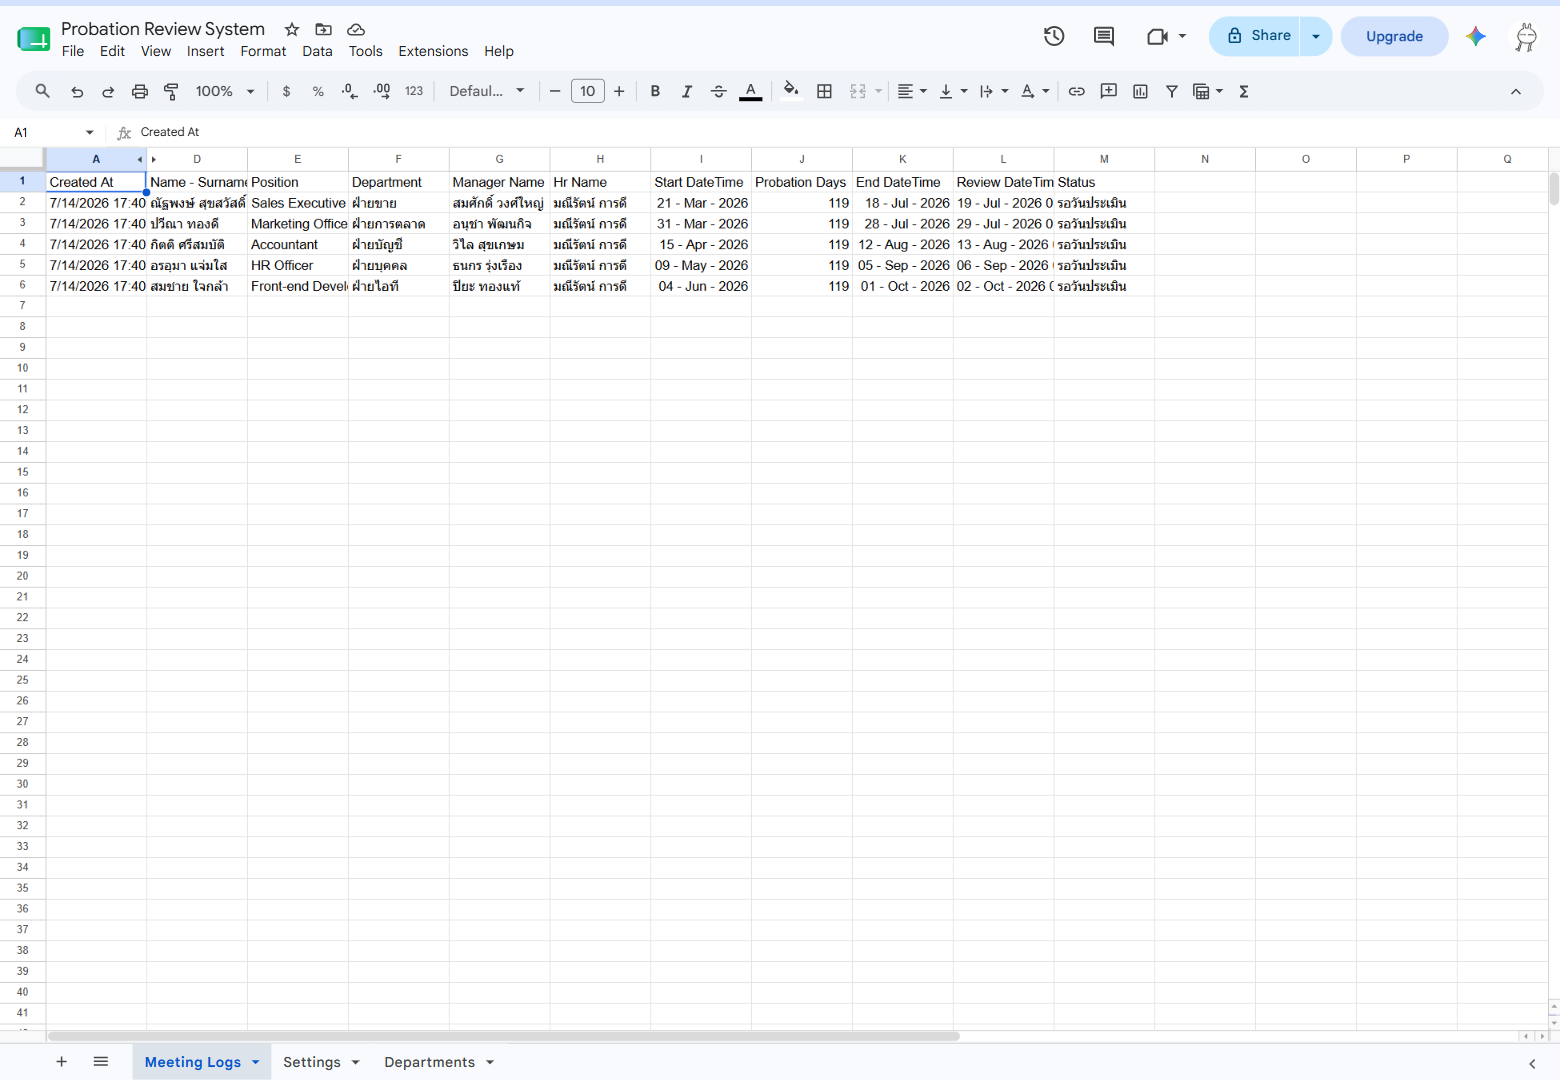Screen dimensions: 1560x1080
Task: Open the Gemini sparkle assistant
Action: [1475, 36]
